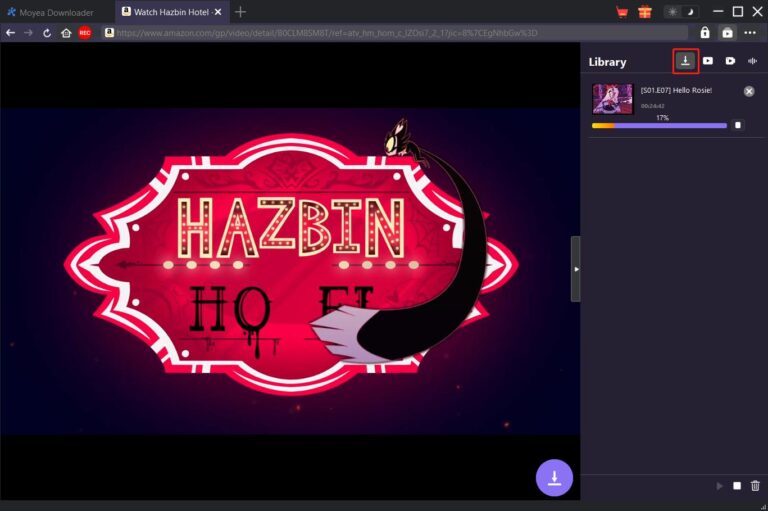This screenshot has width=768, height=511.
Task: Click the 17% download progress bar
Action: [659, 126]
